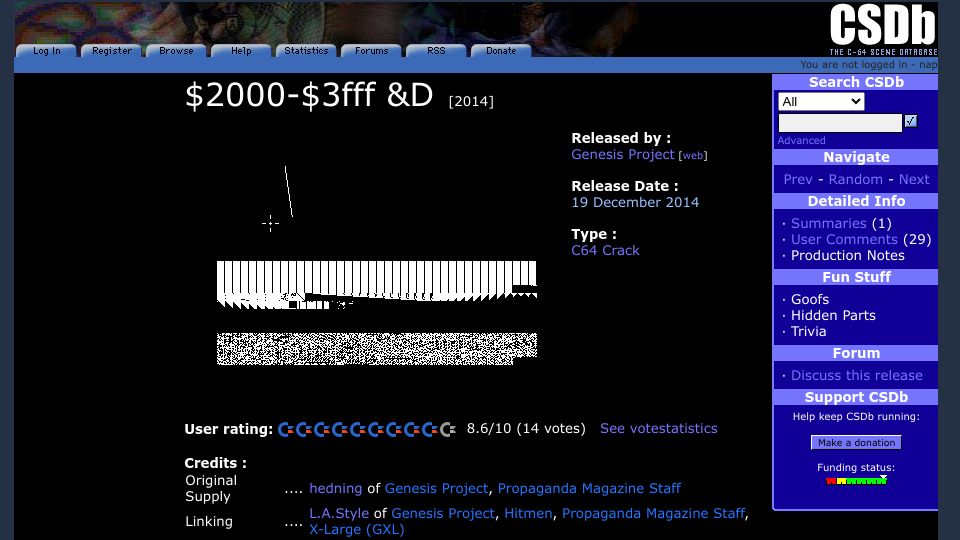Click Genesis Project in the Linking row
Viewport: 960px width, 540px height.
(443, 513)
